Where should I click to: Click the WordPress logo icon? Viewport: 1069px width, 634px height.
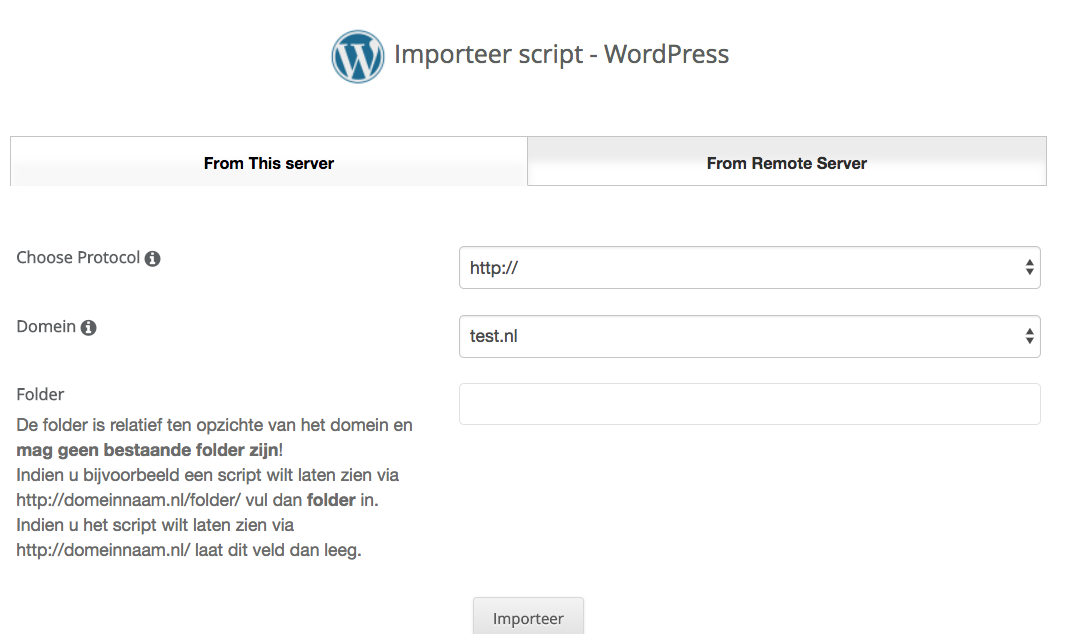point(357,56)
